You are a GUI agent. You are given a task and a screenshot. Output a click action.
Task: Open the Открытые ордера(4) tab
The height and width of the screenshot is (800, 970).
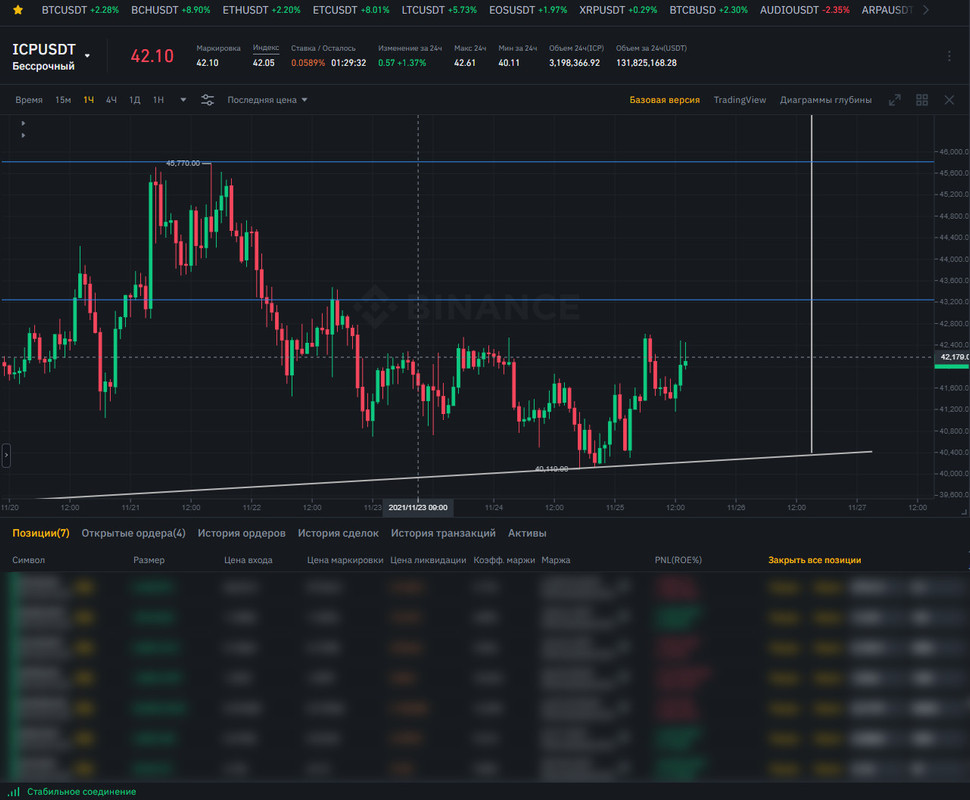(133, 533)
